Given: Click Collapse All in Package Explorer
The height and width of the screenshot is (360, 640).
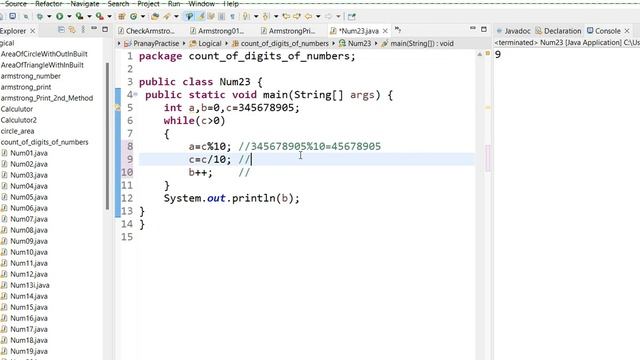Looking at the screenshot, I should 61,30.
